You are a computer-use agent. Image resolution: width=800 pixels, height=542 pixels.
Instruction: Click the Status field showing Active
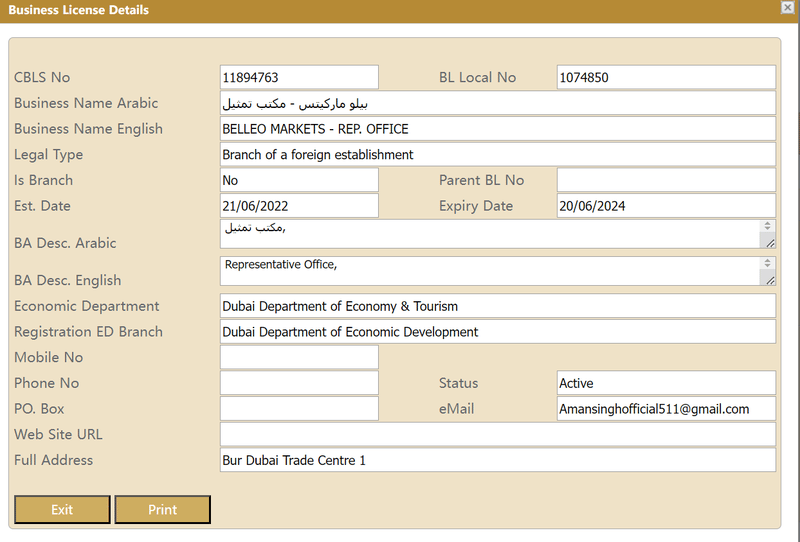pyautogui.click(x=666, y=383)
